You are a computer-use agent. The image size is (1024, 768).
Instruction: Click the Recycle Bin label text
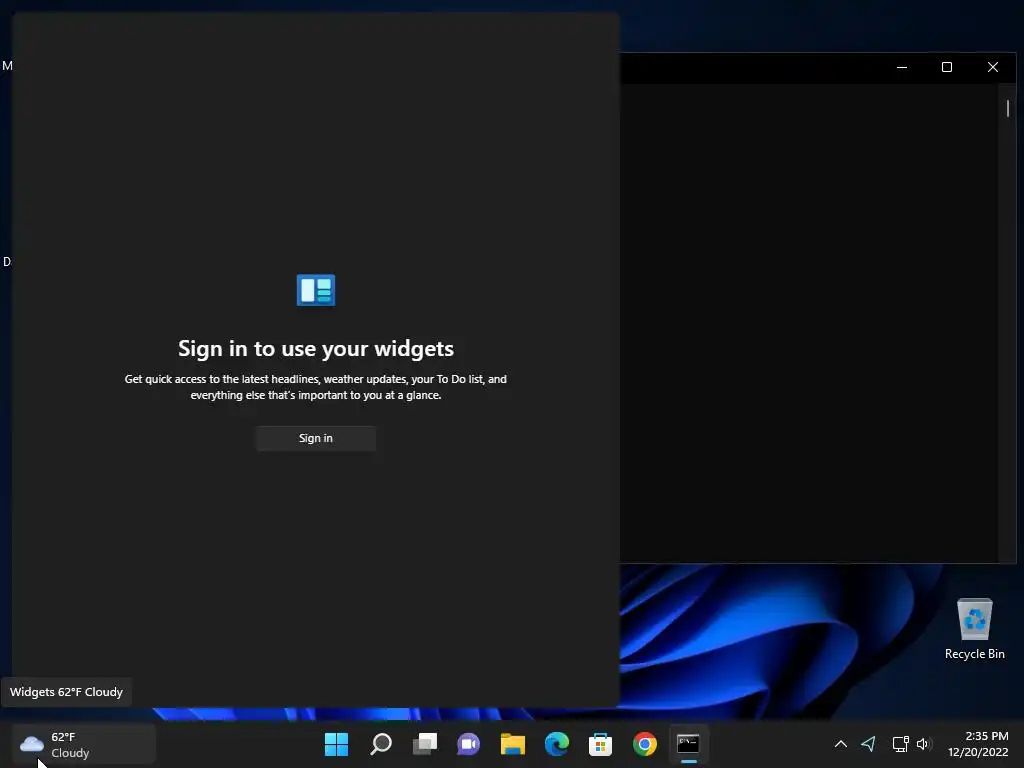[x=974, y=654]
